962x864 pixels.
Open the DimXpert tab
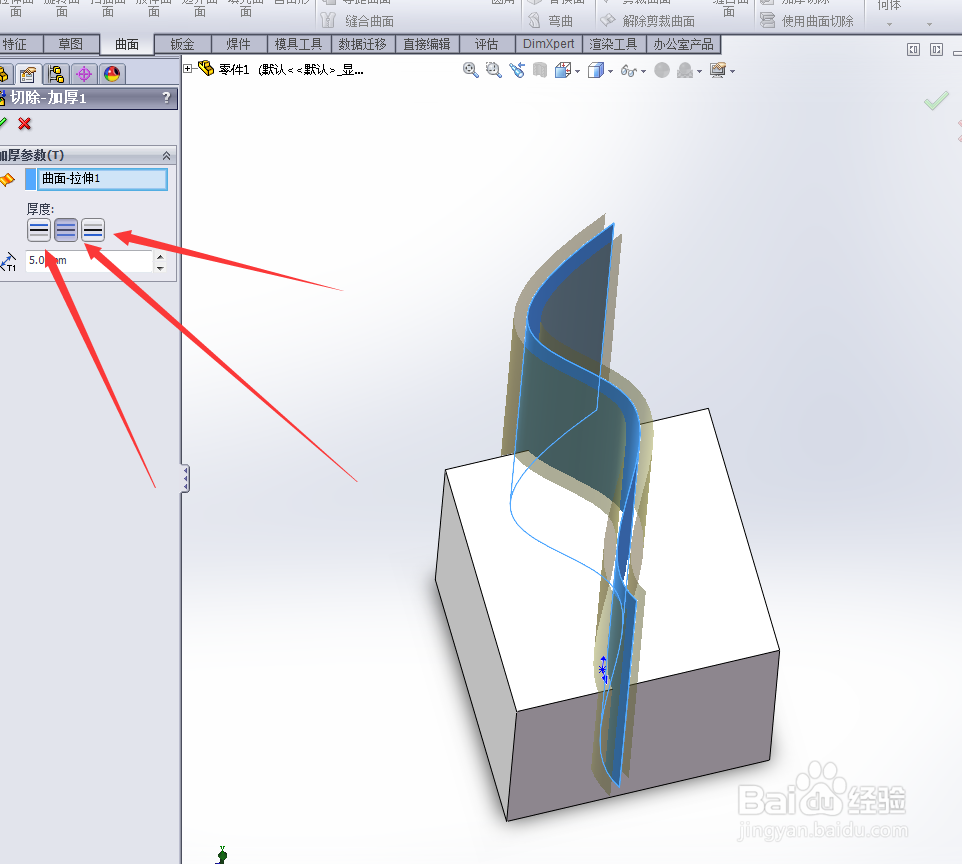point(548,44)
